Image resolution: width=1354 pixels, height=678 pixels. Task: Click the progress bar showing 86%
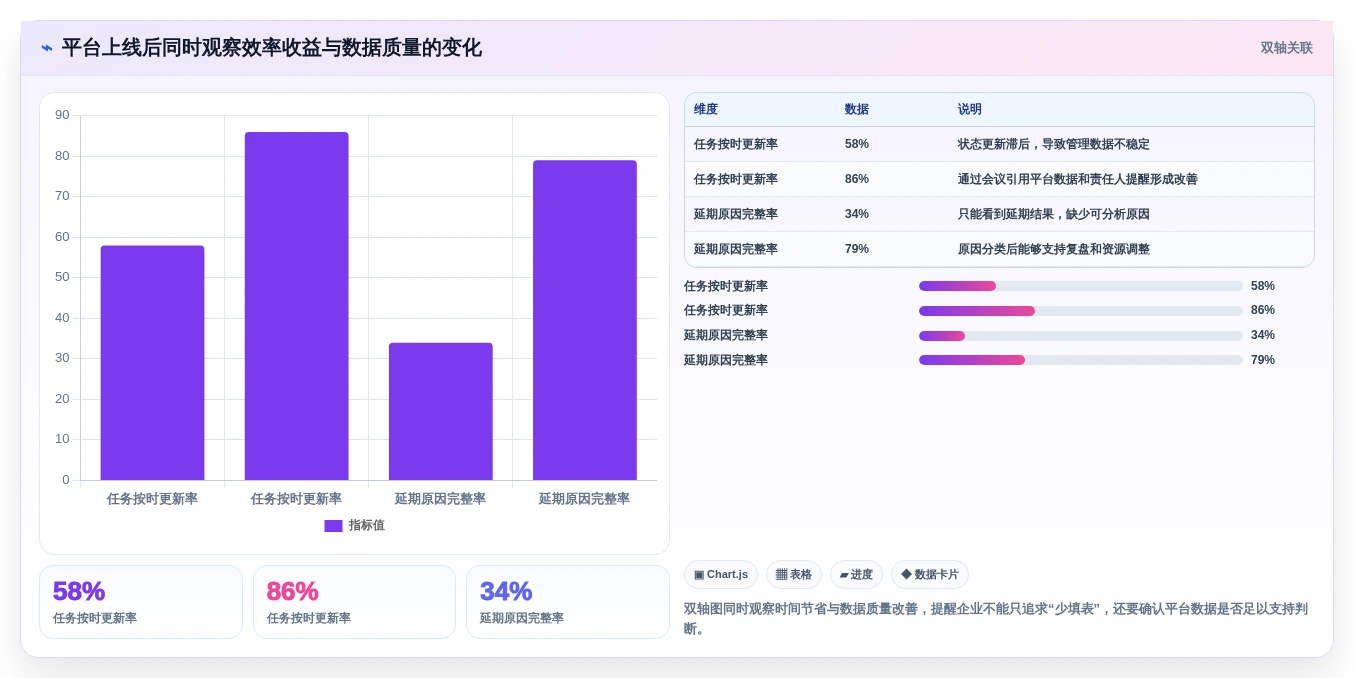point(1081,311)
